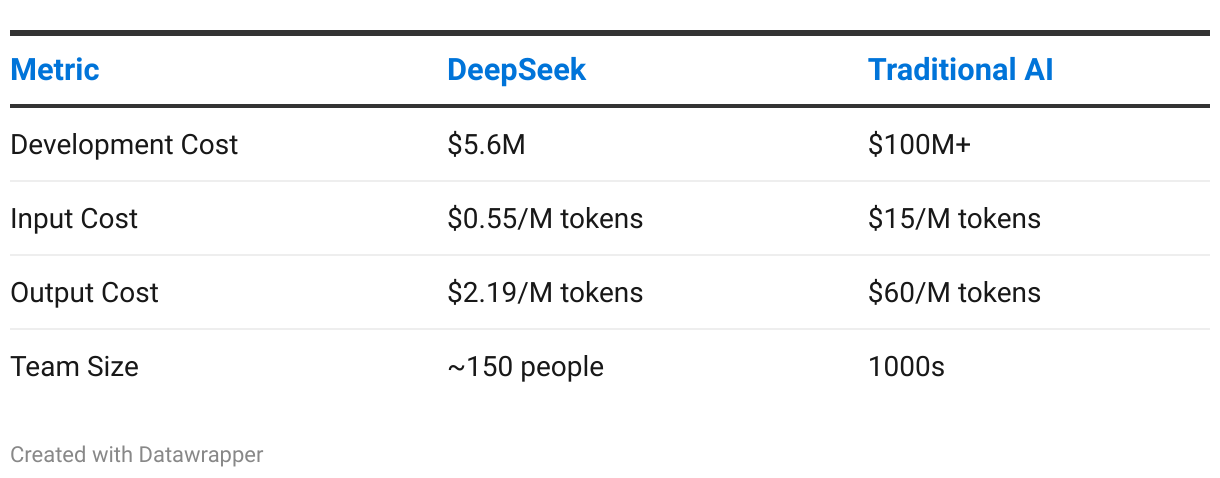This screenshot has height=478, width=1220.
Task: Click the Metric column header
Action: point(55,70)
